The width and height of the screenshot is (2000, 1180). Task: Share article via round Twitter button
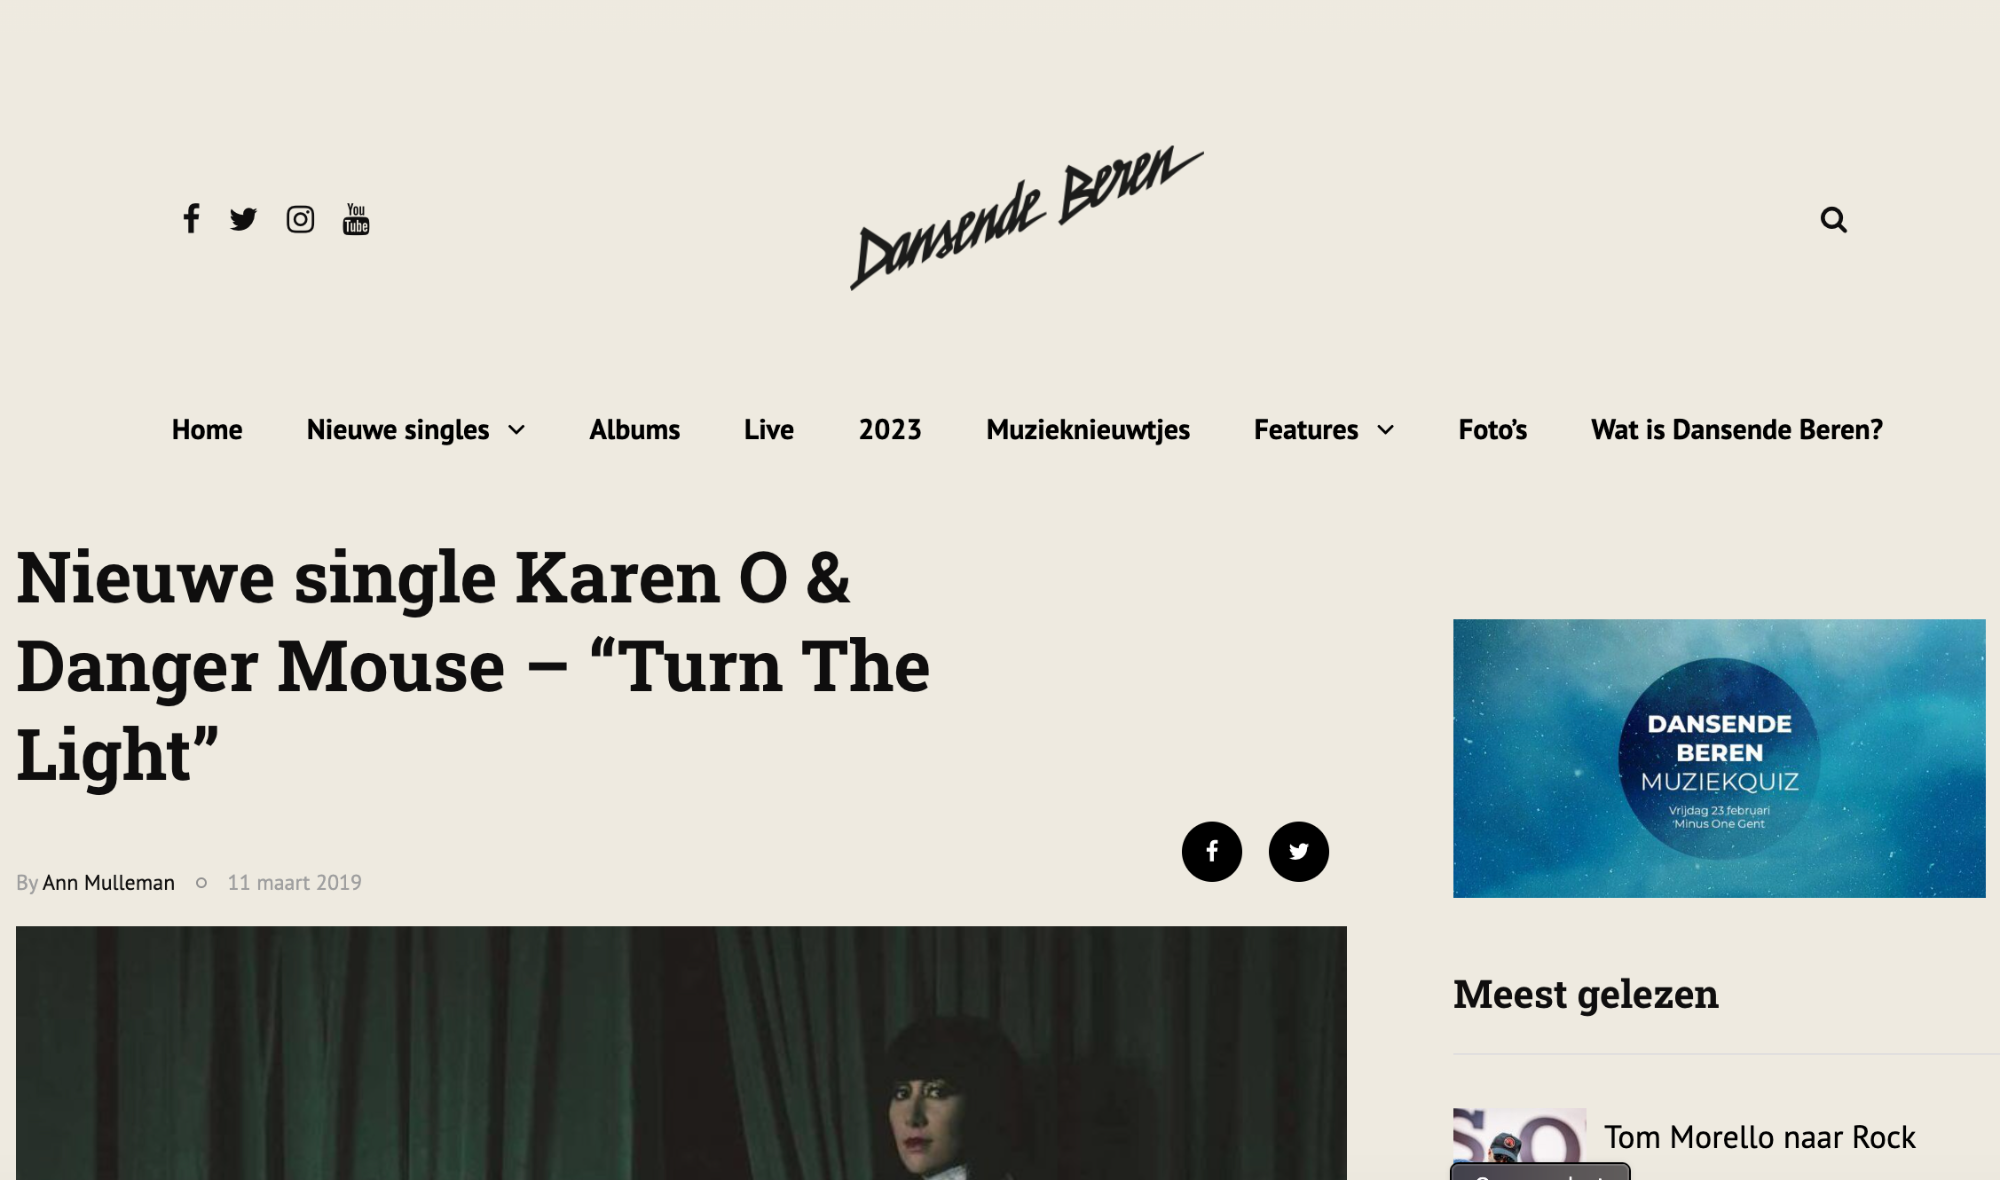1299,851
